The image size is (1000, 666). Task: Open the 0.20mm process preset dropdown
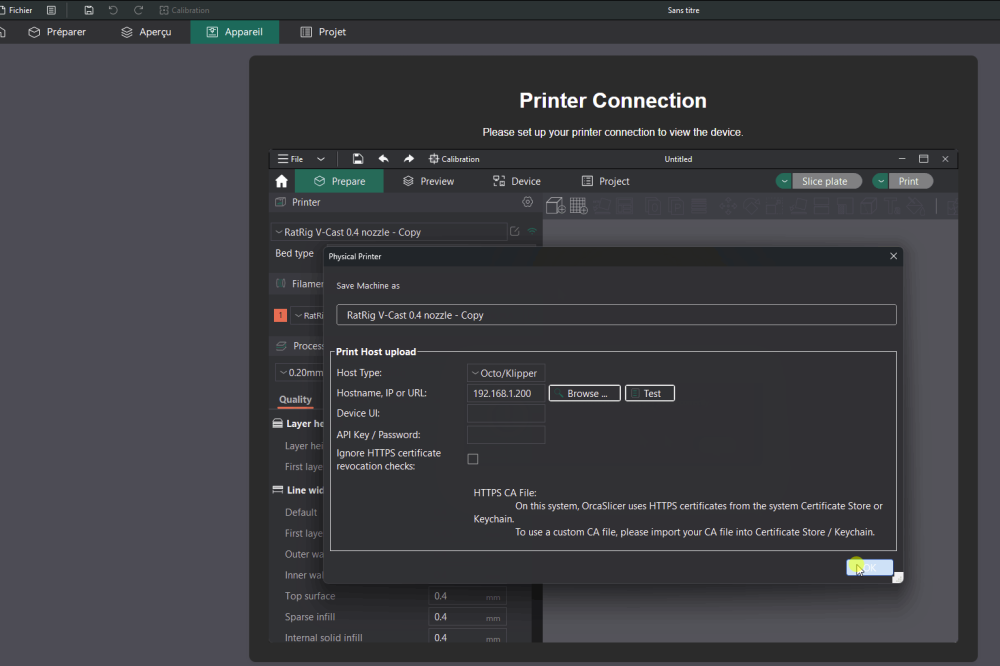pyautogui.click(x=300, y=373)
